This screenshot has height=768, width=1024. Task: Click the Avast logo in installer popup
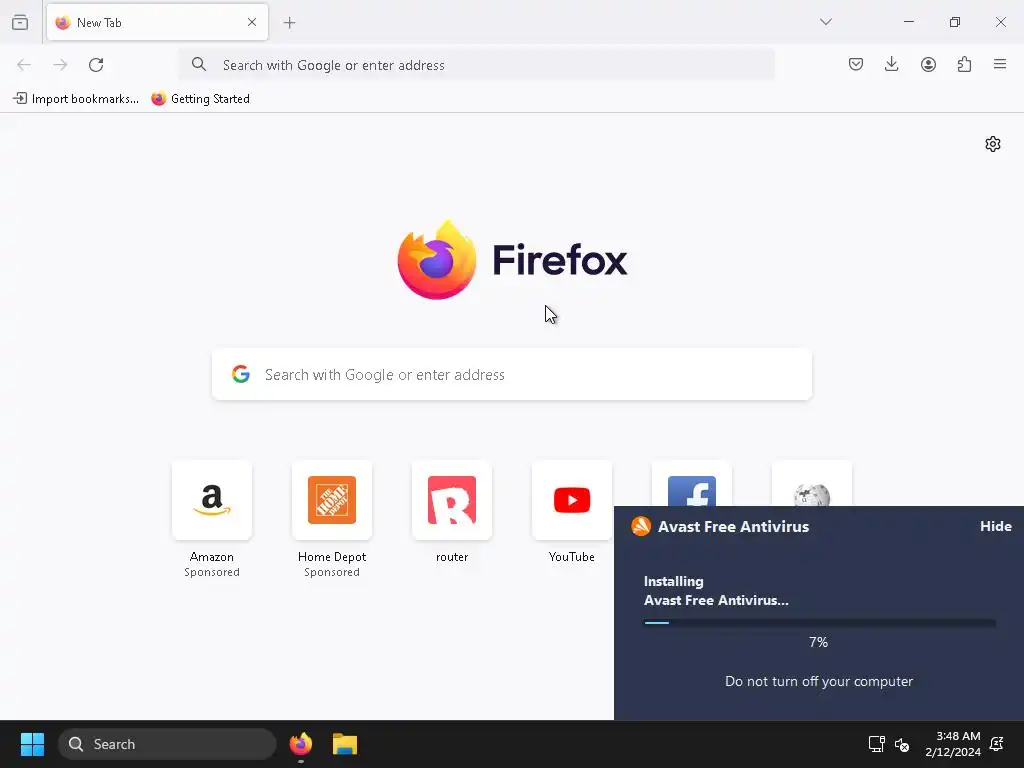point(641,526)
